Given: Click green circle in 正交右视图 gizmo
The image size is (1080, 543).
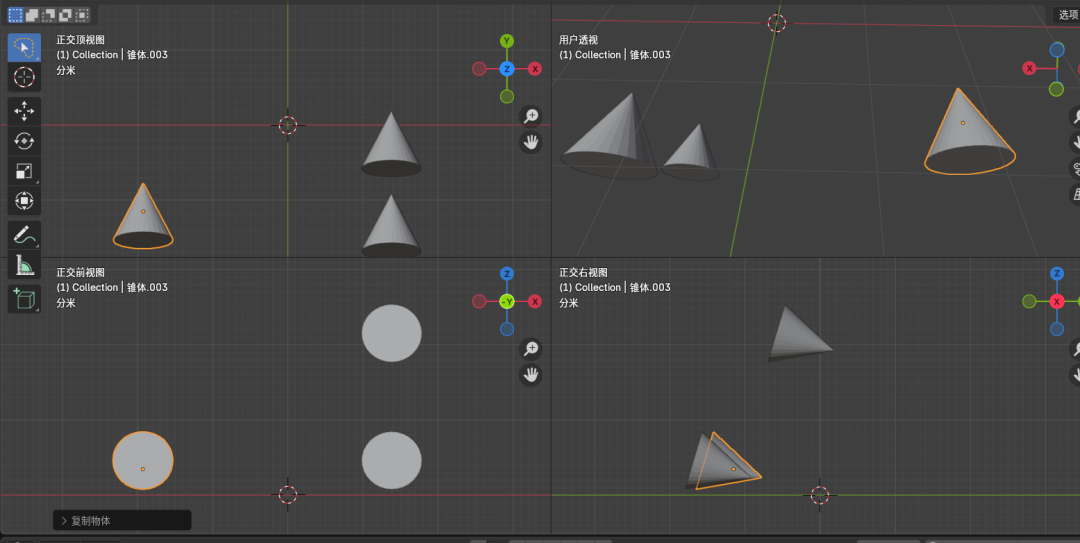Looking at the screenshot, I should click(1029, 301).
